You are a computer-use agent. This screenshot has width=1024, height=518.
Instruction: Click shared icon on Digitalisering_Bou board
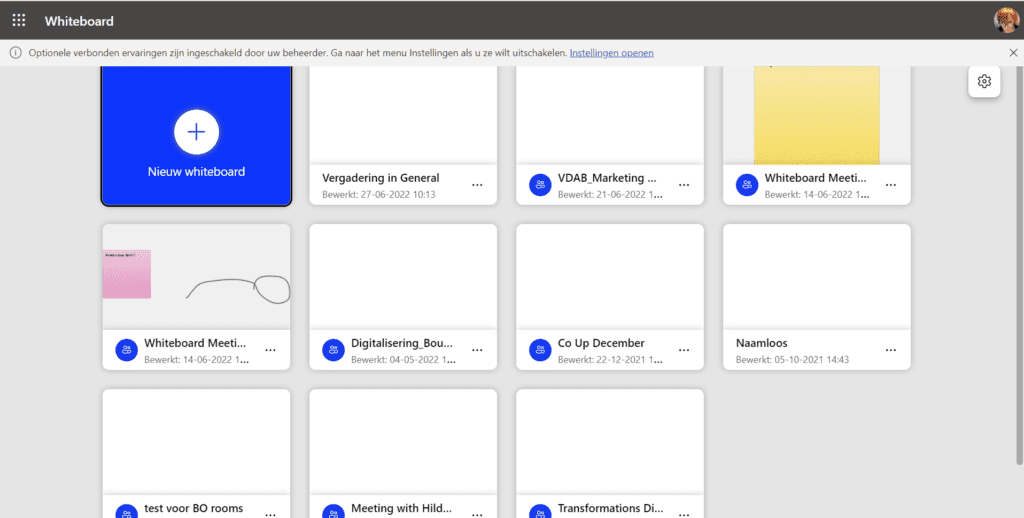pos(333,350)
